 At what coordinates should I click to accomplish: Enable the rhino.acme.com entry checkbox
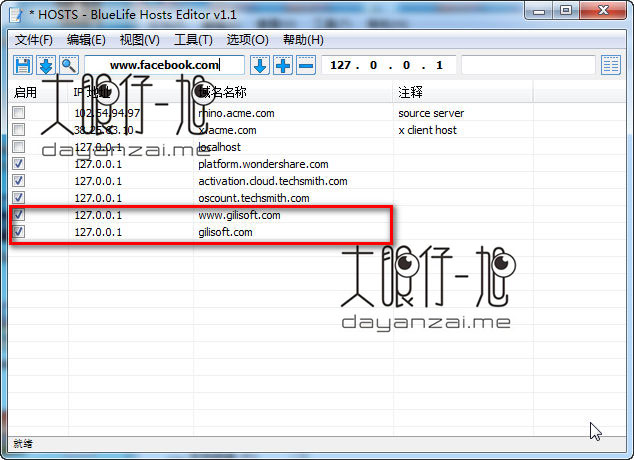[19, 113]
